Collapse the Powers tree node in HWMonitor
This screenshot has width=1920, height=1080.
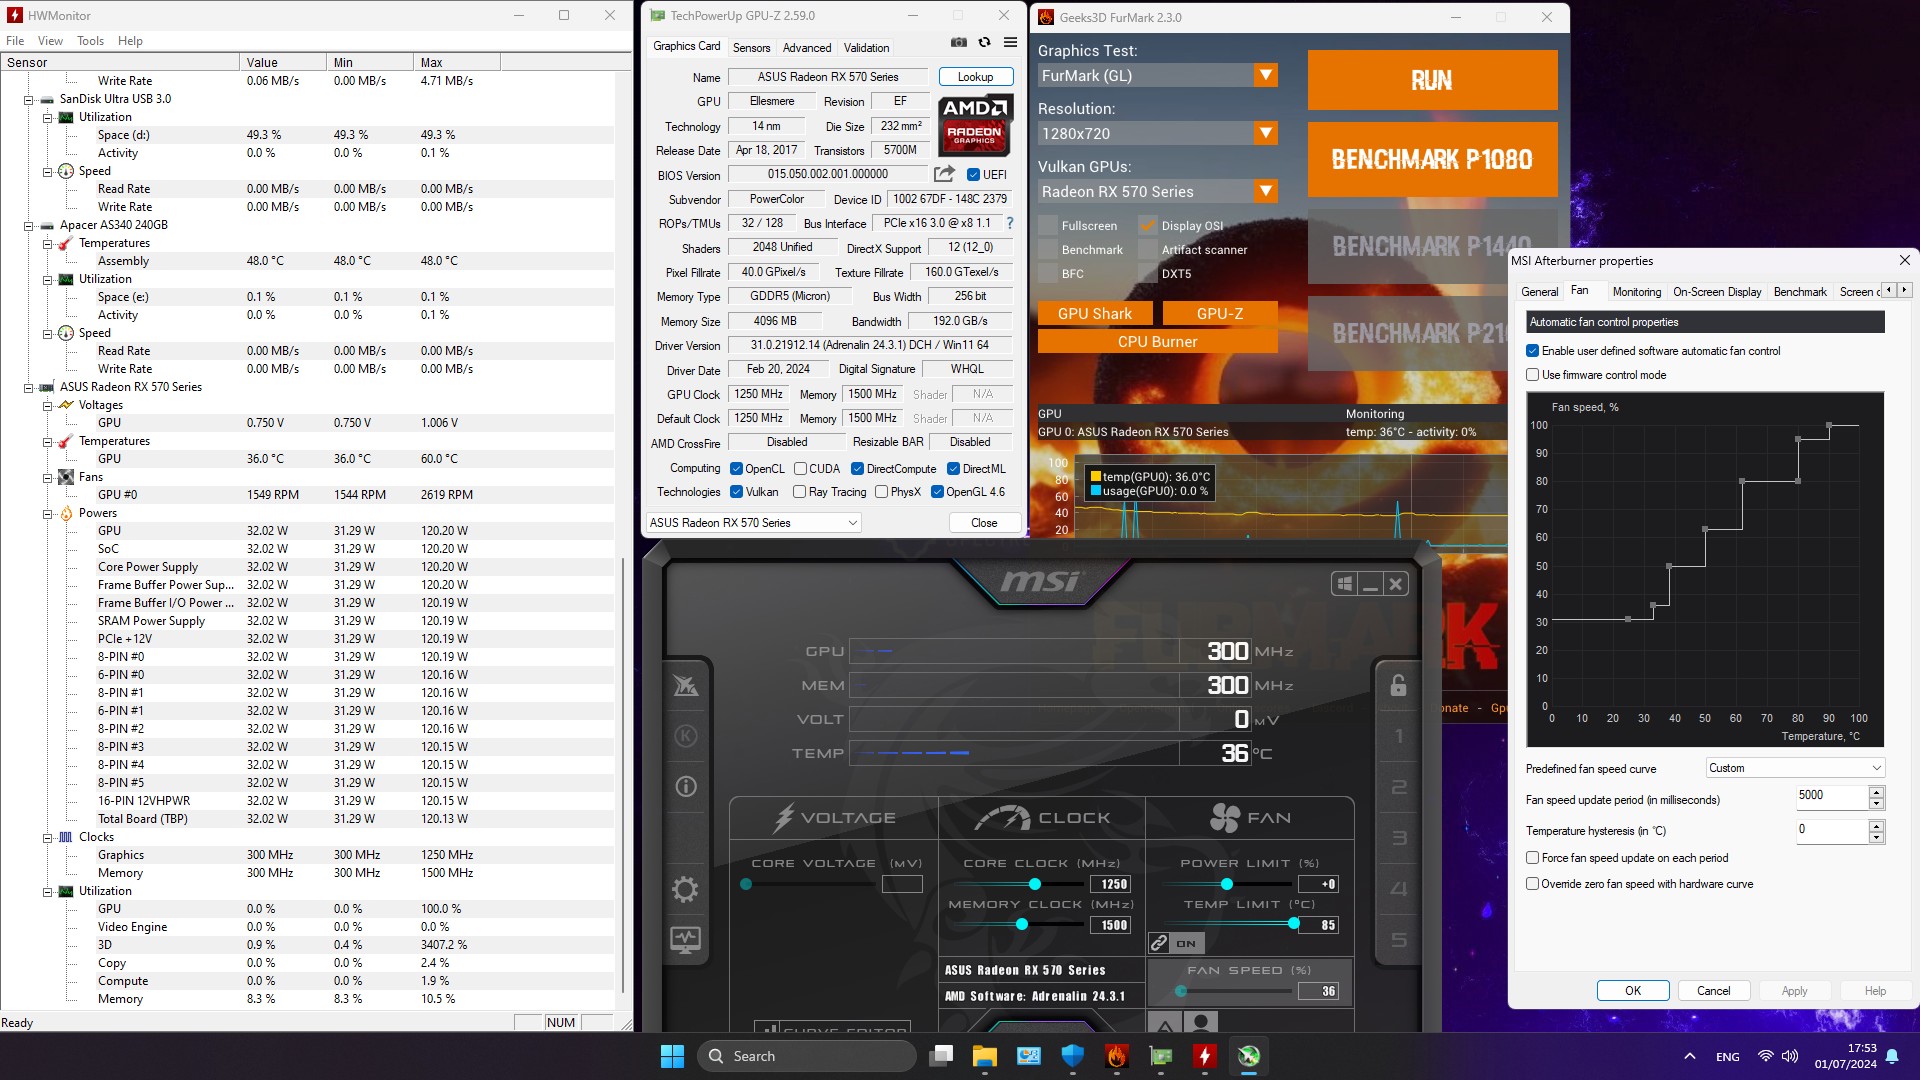point(47,513)
